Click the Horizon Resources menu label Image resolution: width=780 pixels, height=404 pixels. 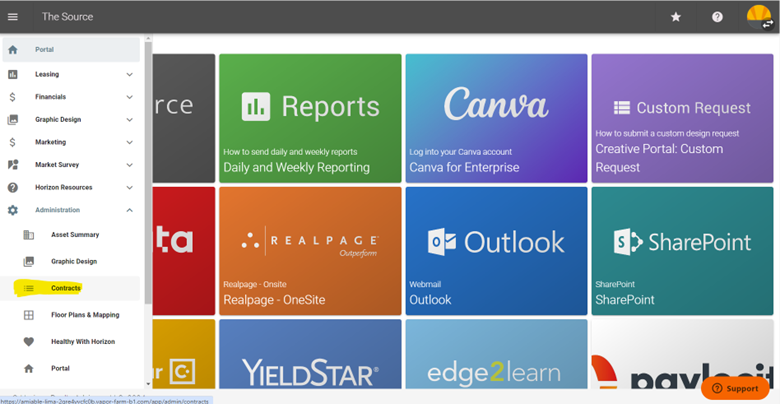click(63, 188)
